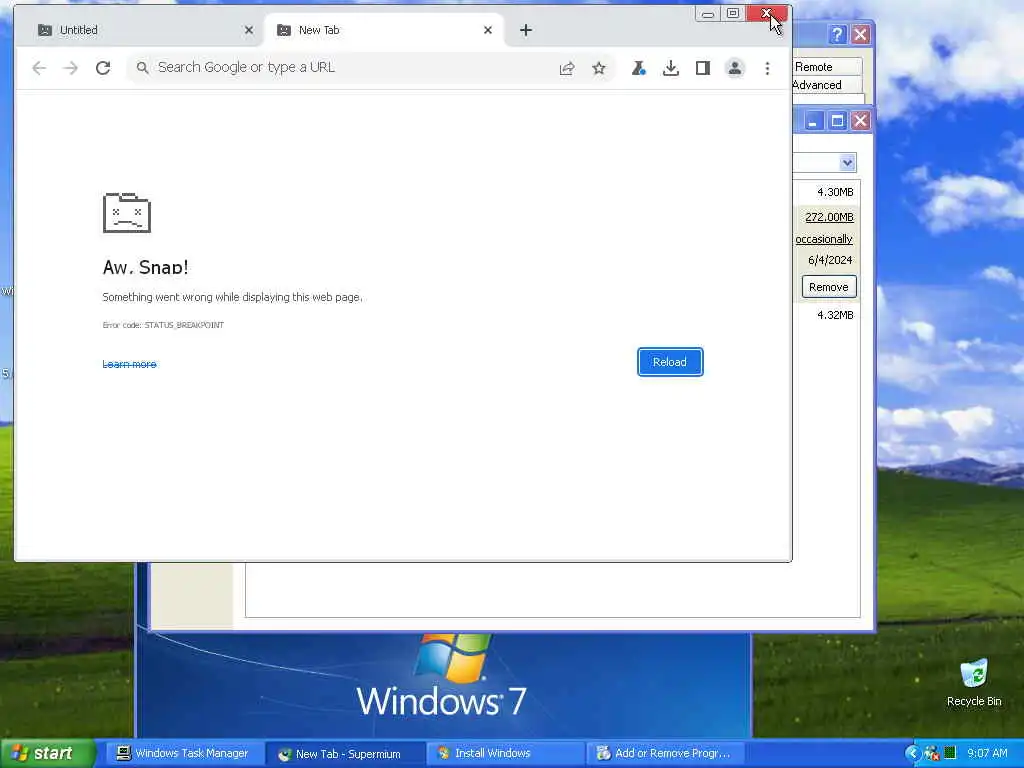Select the 4.30MB program row
This screenshot has height=768, width=1024.
[827, 192]
